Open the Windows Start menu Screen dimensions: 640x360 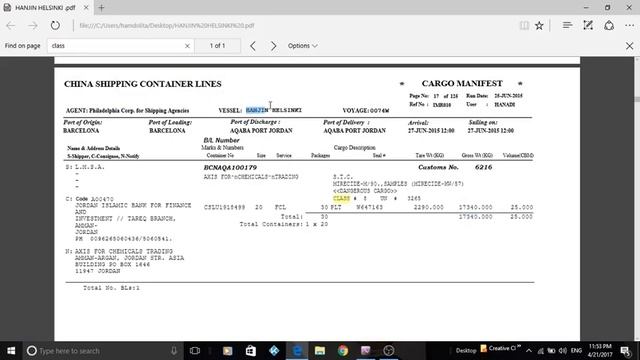11,351
